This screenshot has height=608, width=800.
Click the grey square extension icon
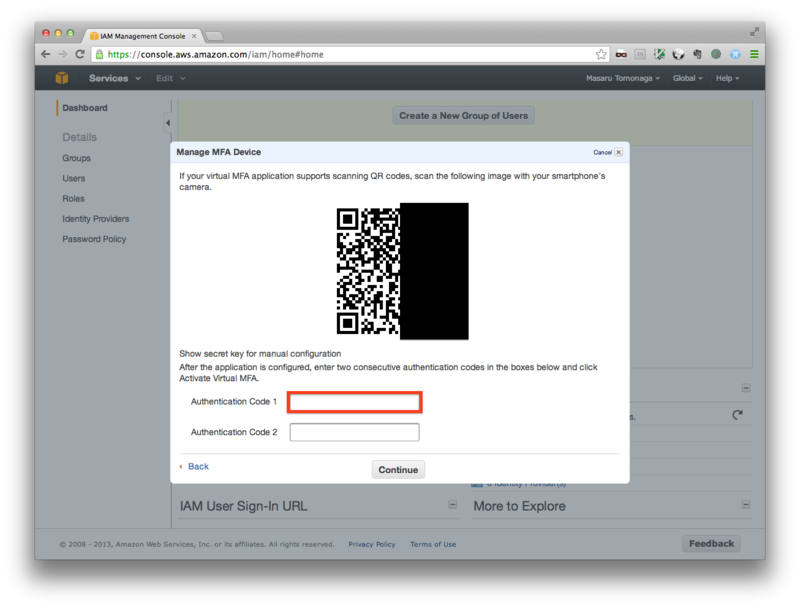point(640,54)
